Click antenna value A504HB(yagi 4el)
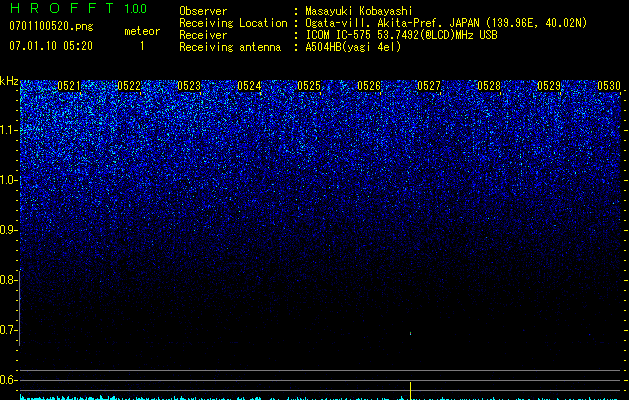The height and width of the screenshot is (400, 629). [353, 47]
